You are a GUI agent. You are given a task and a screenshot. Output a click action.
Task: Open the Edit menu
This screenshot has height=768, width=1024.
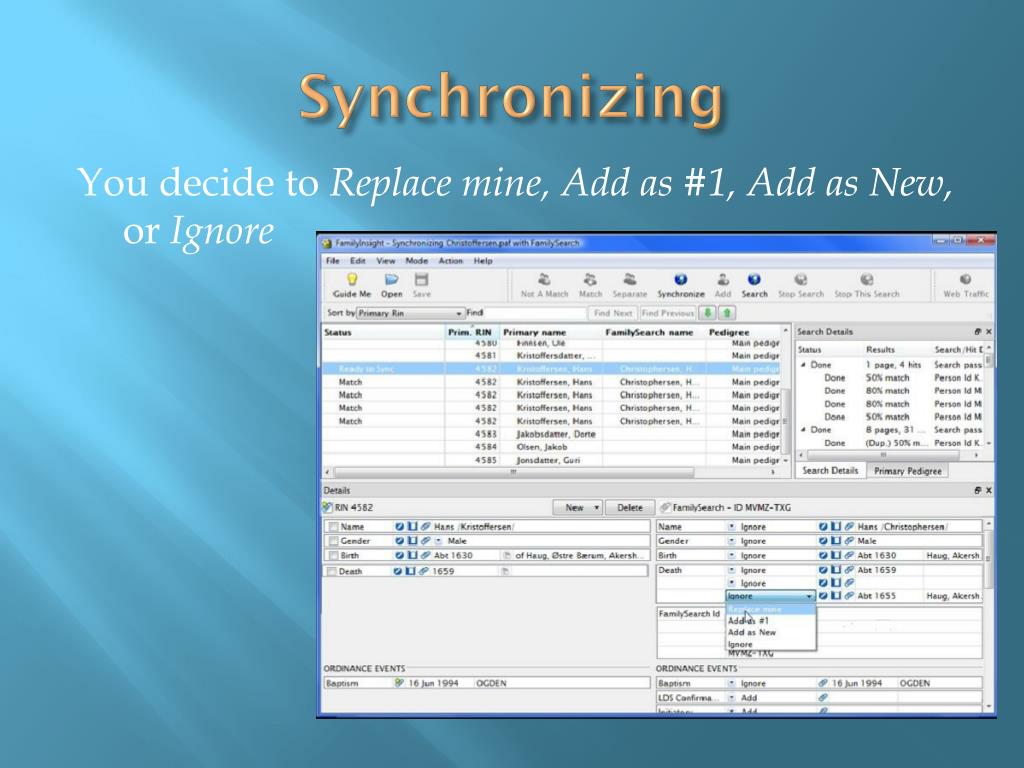[357, 261]
